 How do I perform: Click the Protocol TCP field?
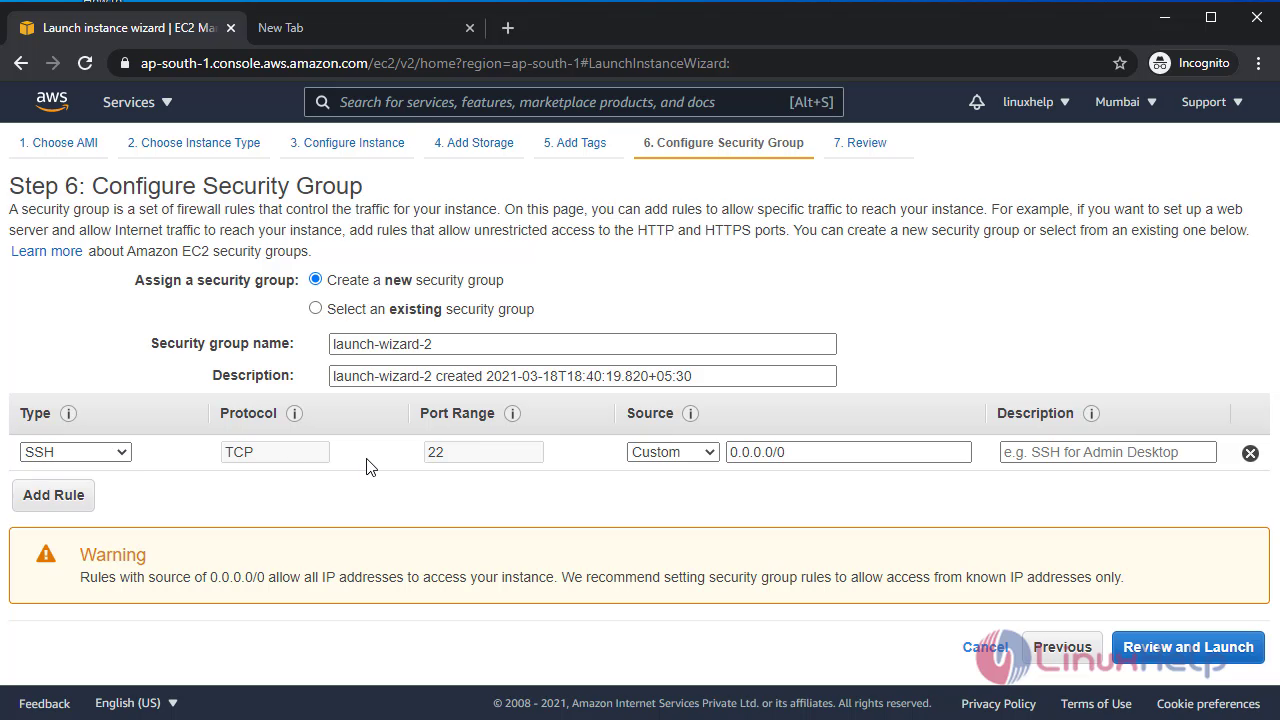click(x=275, y=452)
